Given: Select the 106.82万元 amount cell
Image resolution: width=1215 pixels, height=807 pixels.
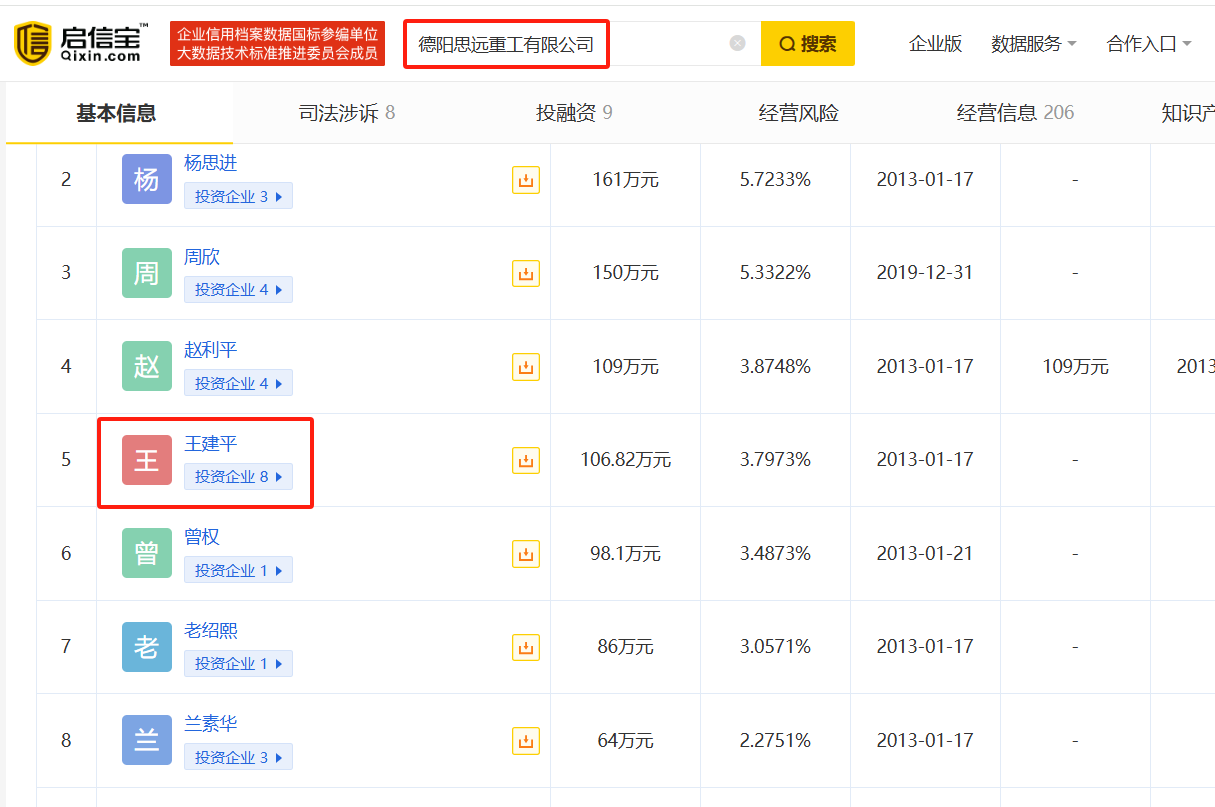Looking at the screenshot, I should pos(625,460).
